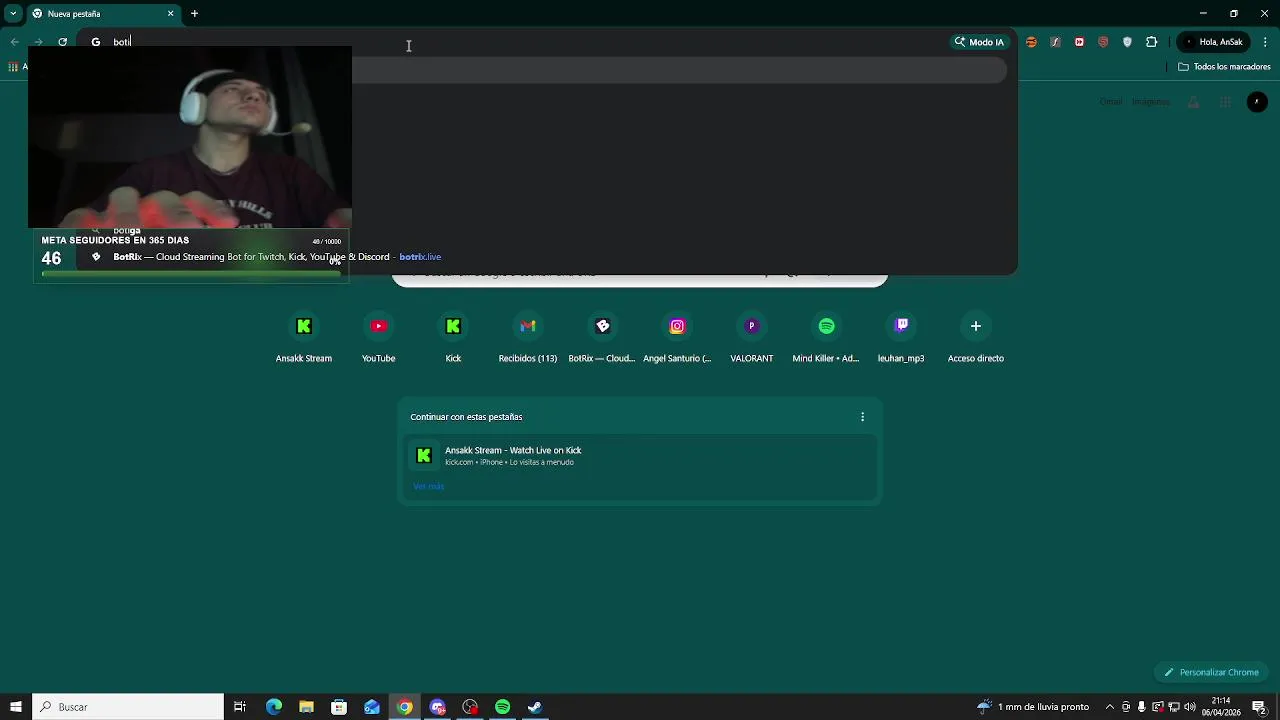The width and height of the screenshot is (1280, 720).
Task: Open the orange extension icon in toolbar
Action: click(x=1031, y=42)
